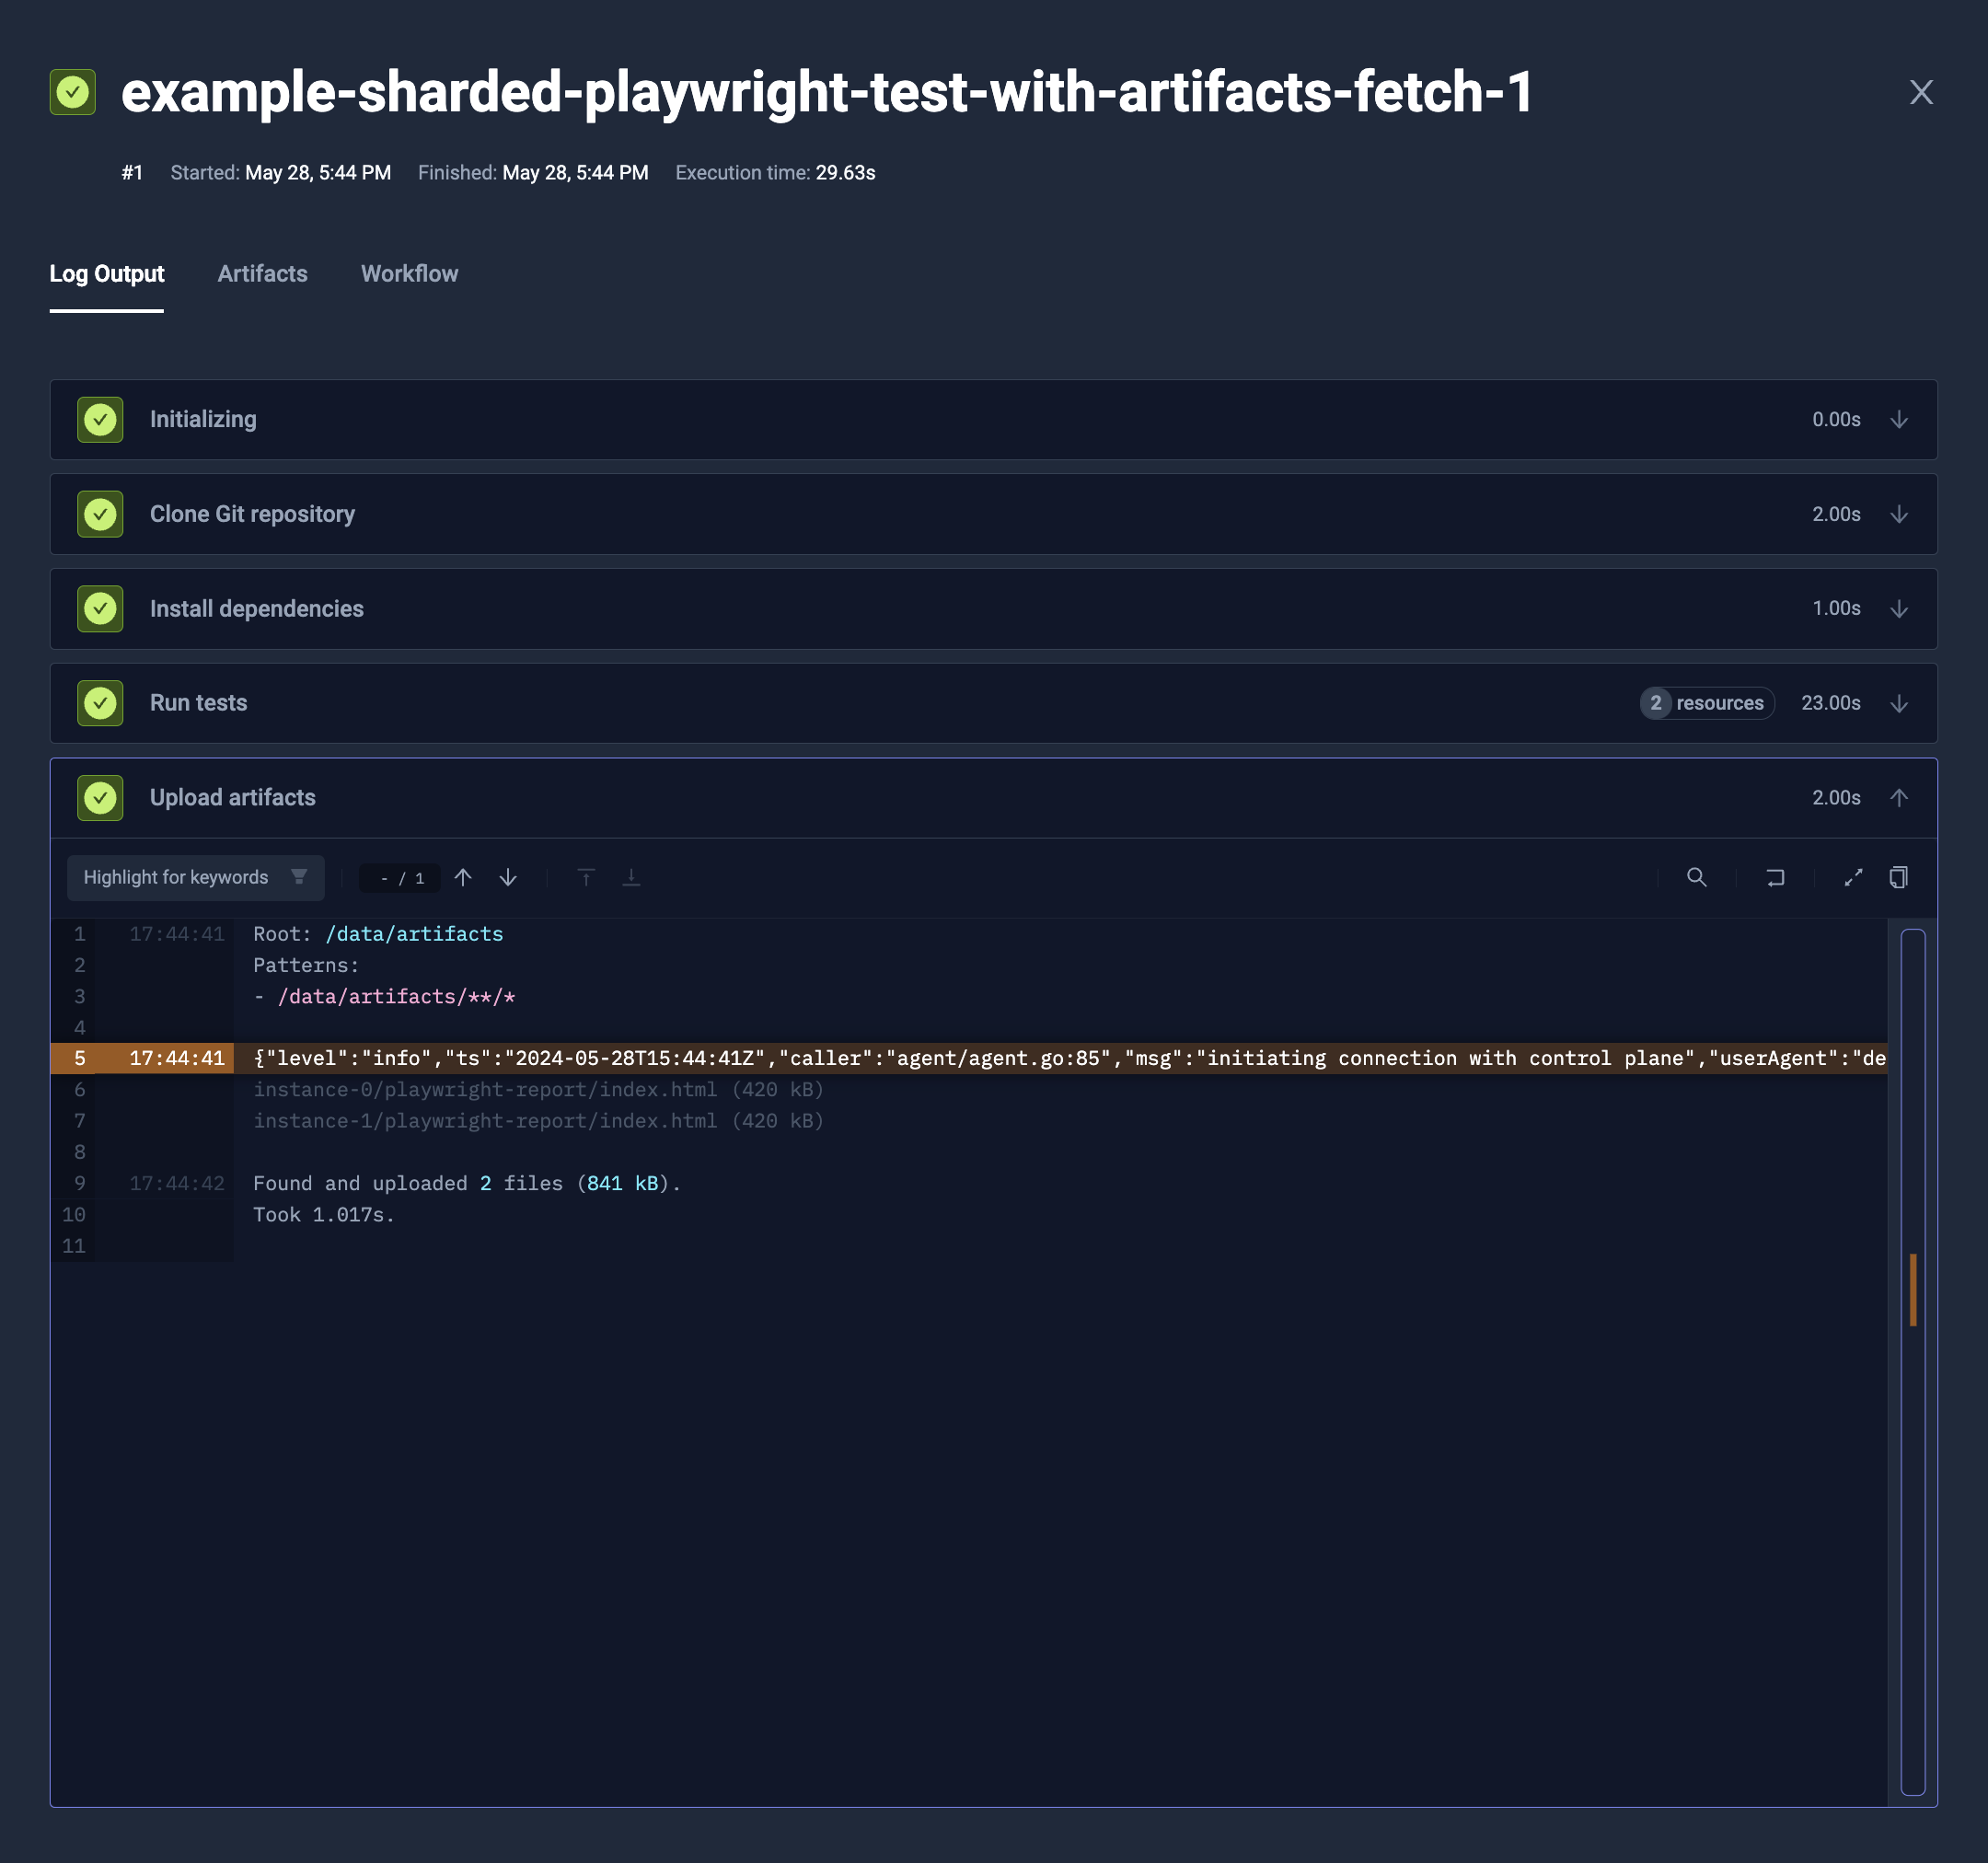Toggle the Clone Git repository step
This screenshot has width=1988, height=1863.
(x=1899, y=513)
